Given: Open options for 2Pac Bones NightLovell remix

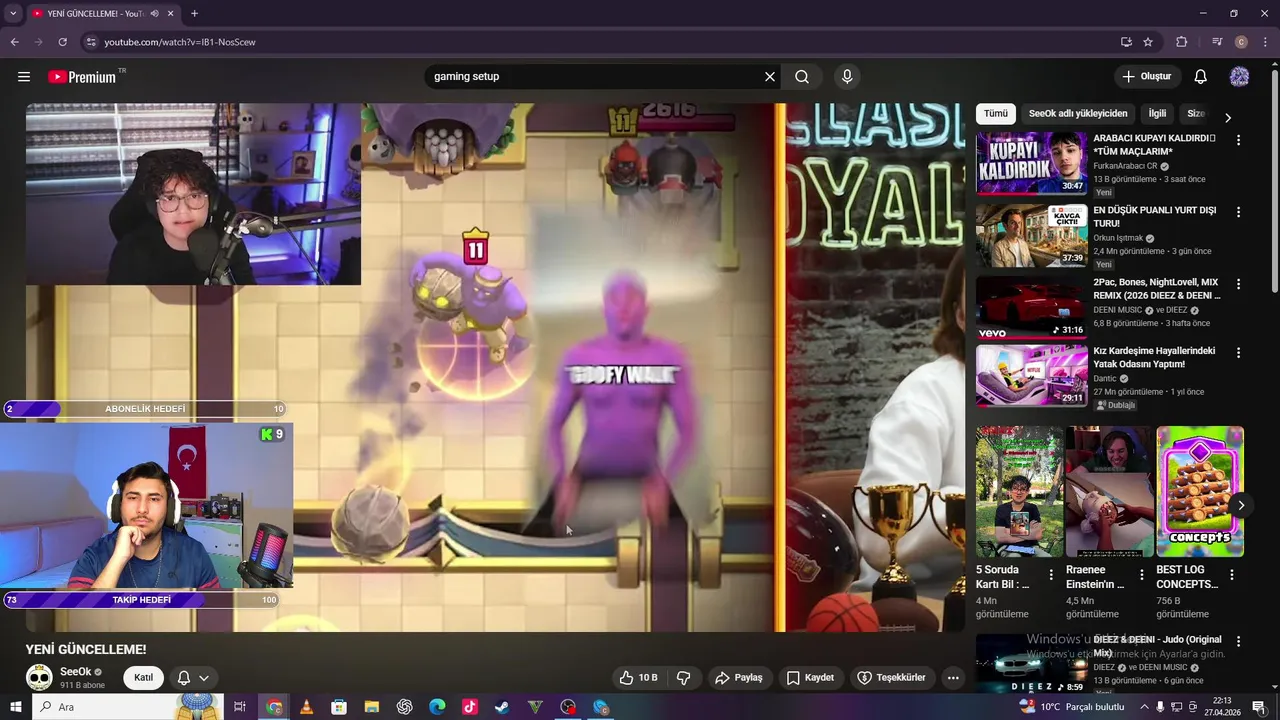Looking at the screenshot, I should click(1238, 285).
